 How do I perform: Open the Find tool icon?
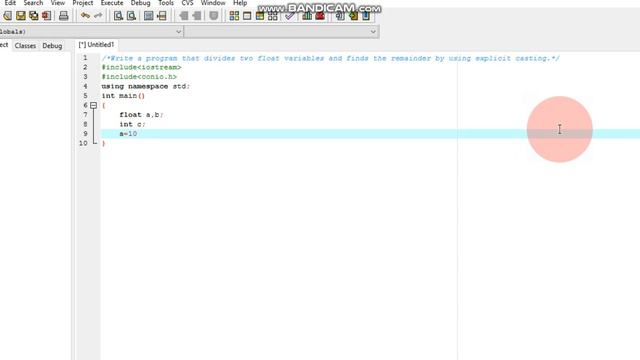(x=118, y=16)
